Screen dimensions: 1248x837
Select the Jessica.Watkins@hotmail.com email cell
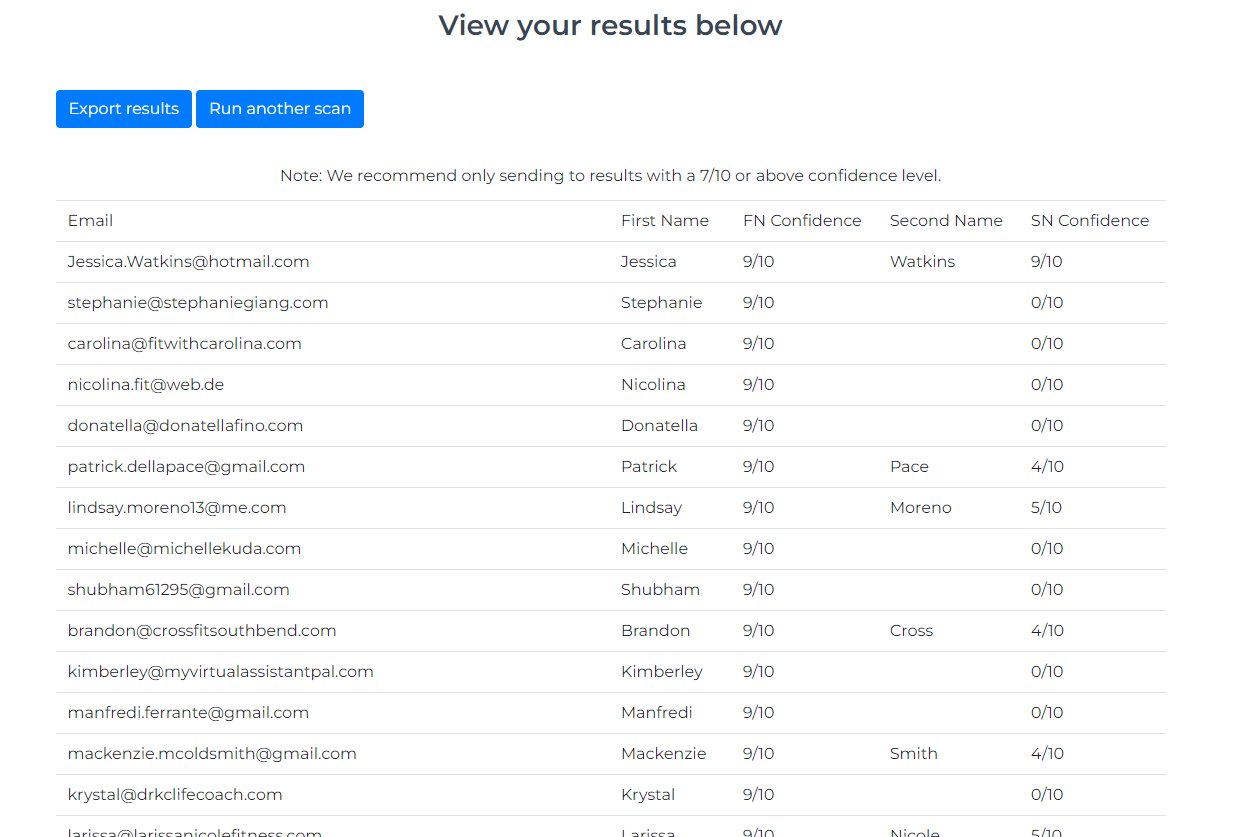coord(189,262)
